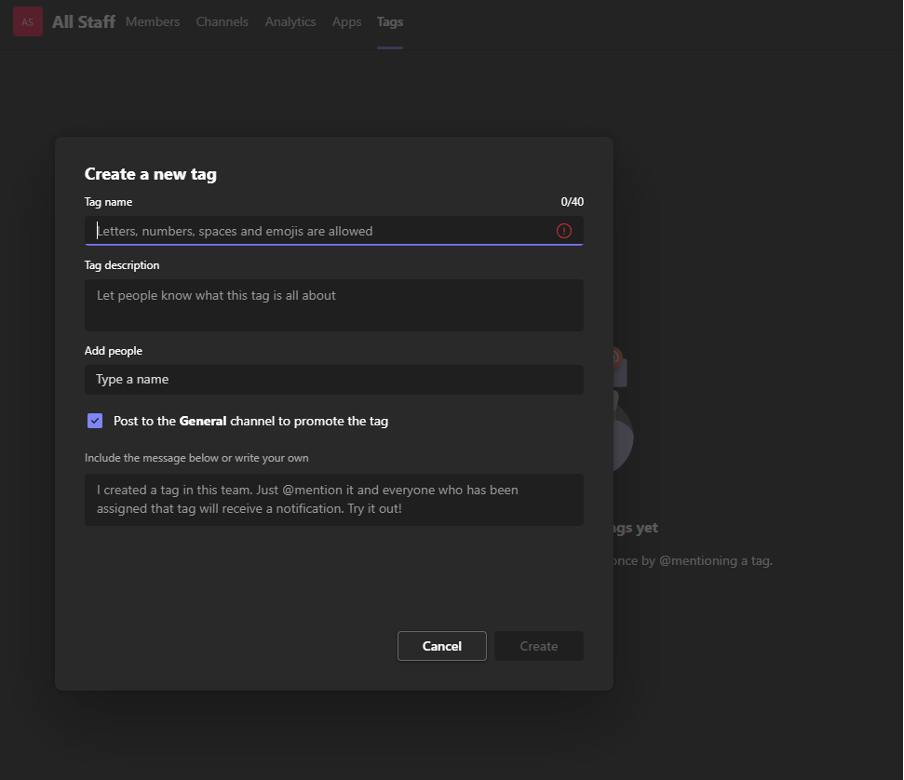904x780 pixels.
Task: Click into the Tag description text area
Action: 333,304
